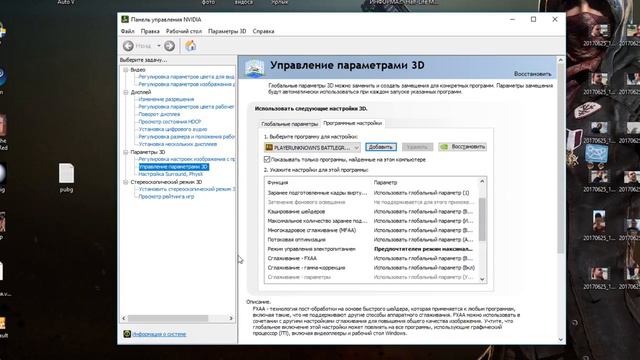Collapse the Дисплей tree node
Screen dimensions: 640x360
point(126,92)
